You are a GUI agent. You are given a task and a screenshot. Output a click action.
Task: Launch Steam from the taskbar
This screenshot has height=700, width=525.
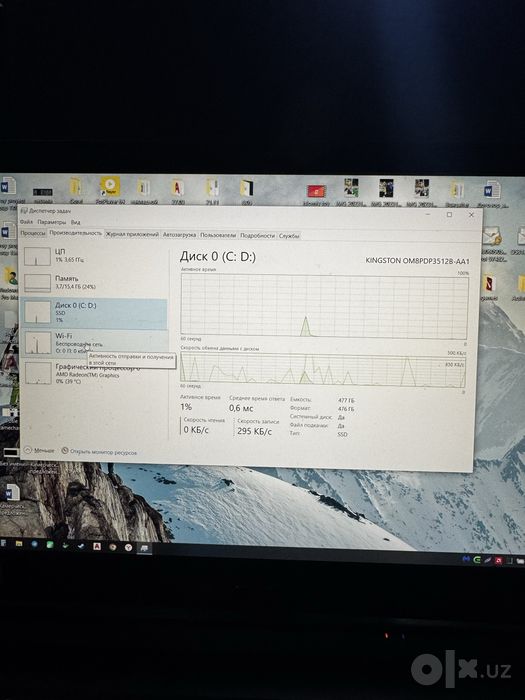click(81, 545)
